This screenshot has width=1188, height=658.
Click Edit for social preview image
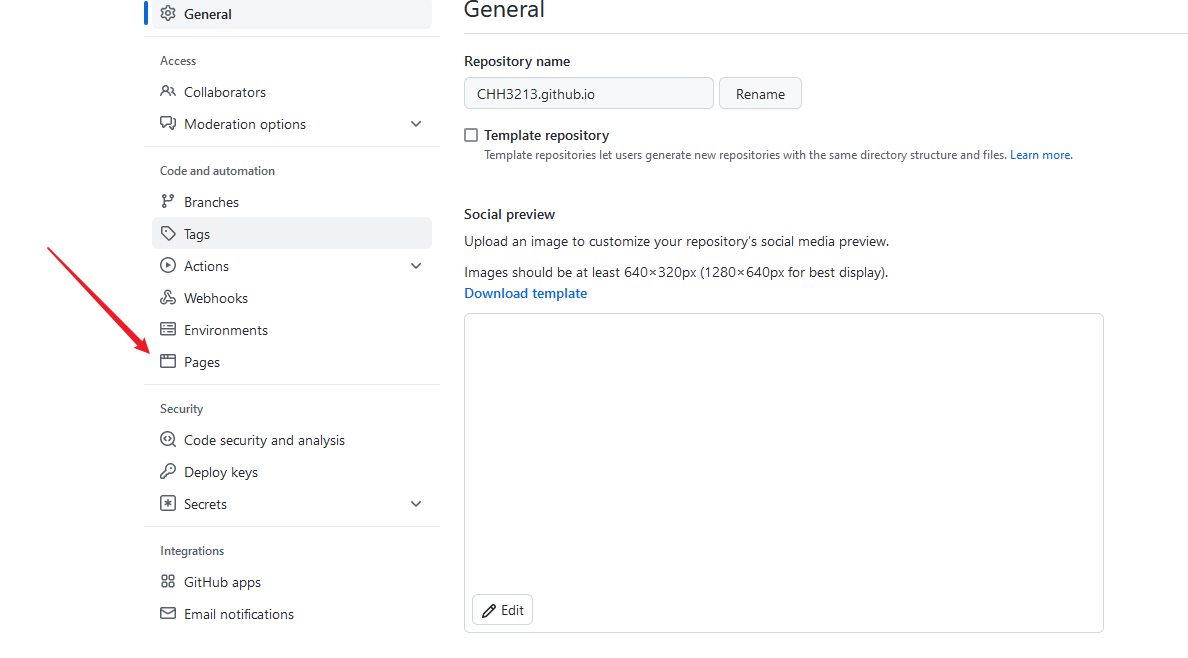502,609
